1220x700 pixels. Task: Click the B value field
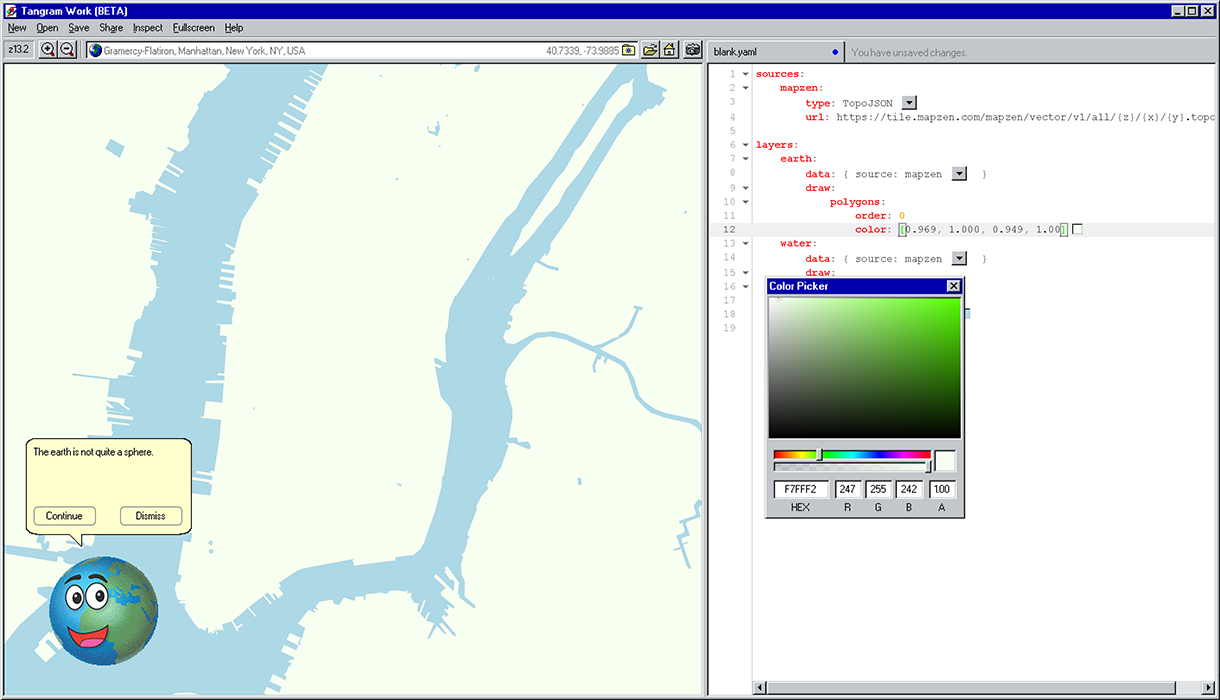tap(910, 490)
